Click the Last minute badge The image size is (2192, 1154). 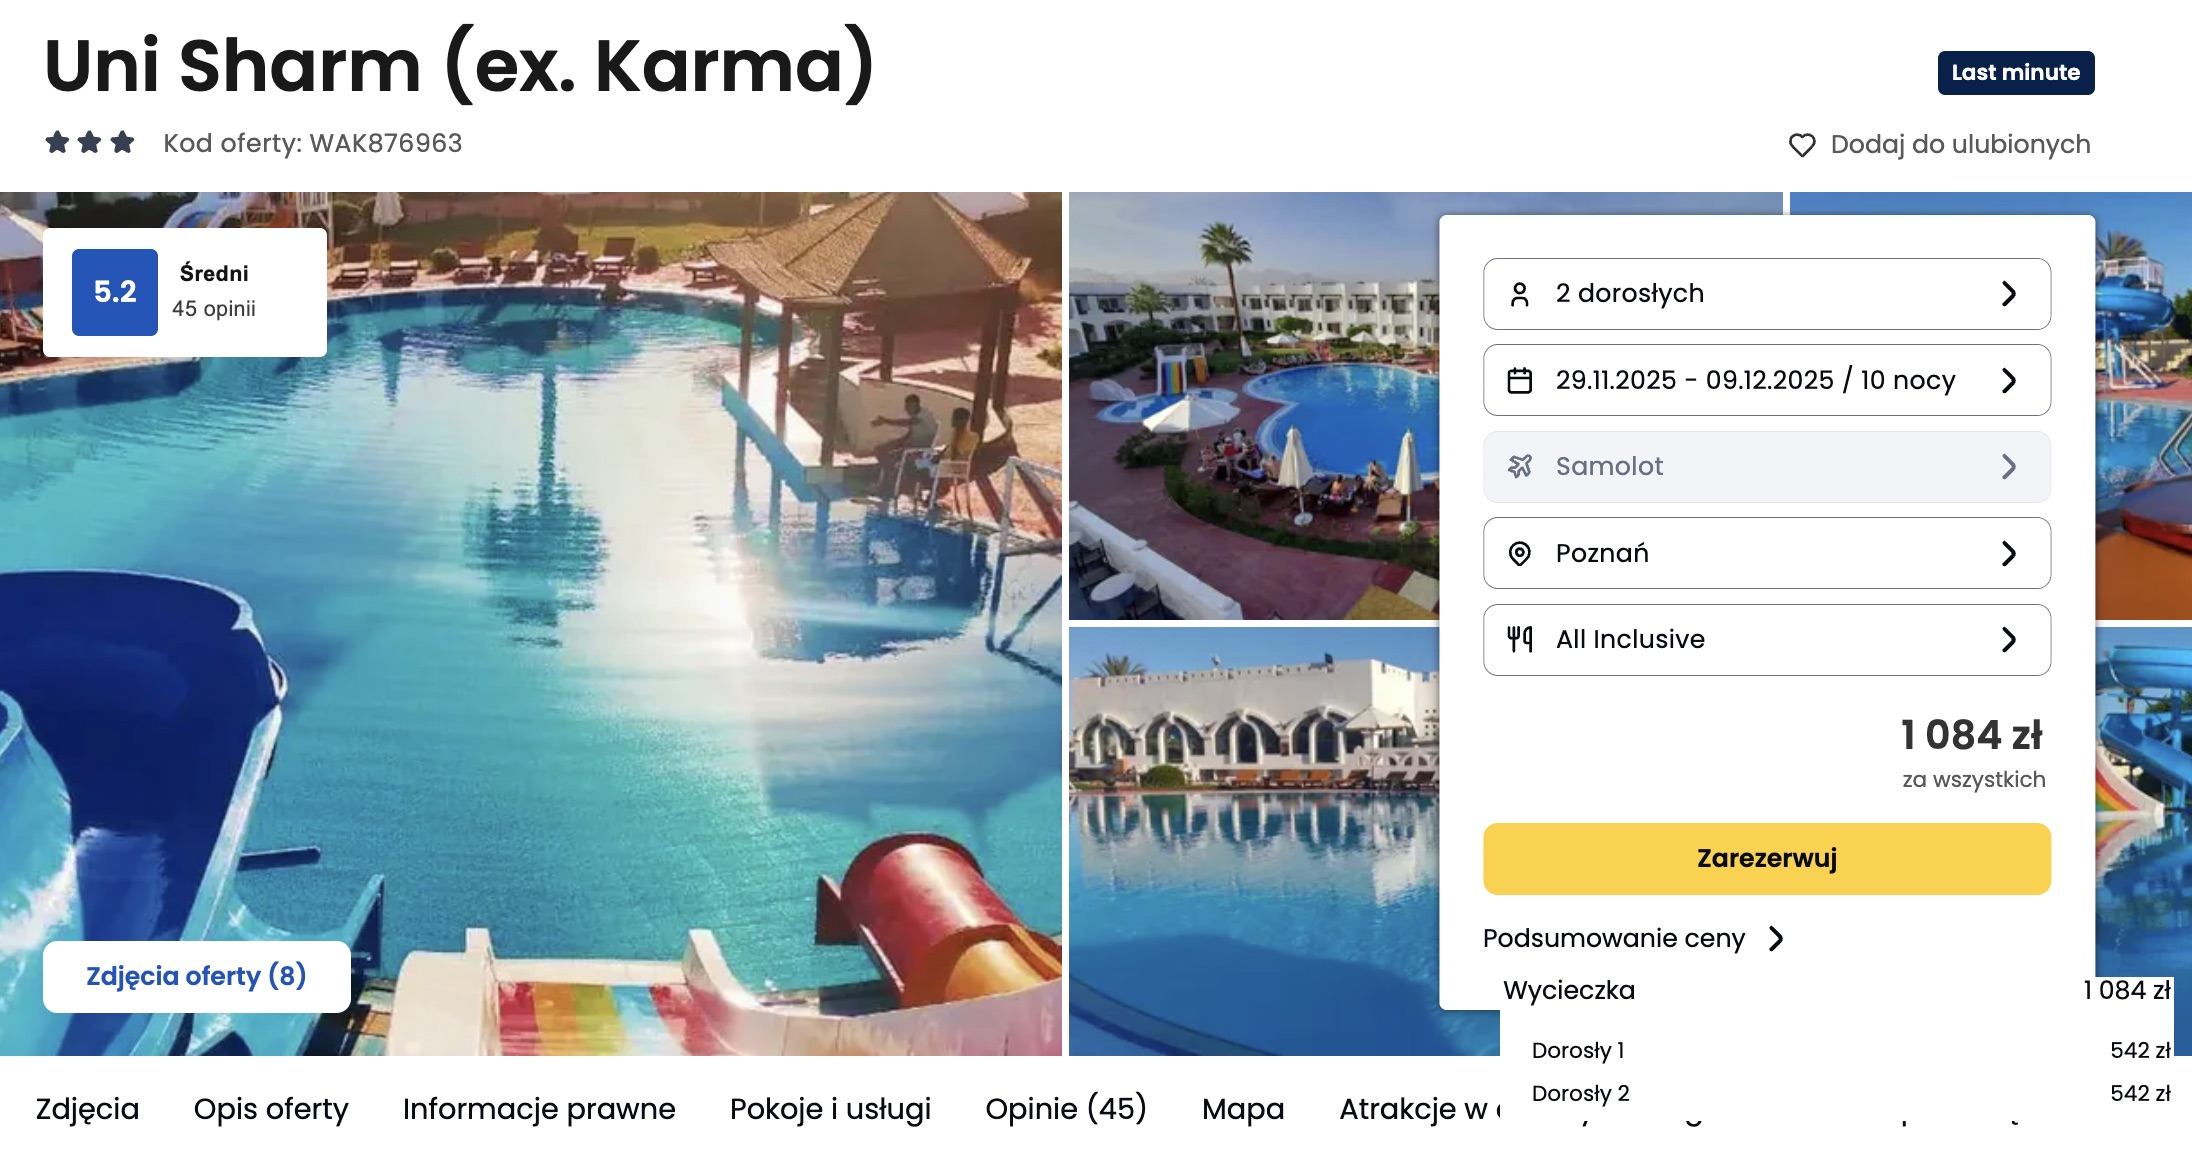coord(2016,73)
